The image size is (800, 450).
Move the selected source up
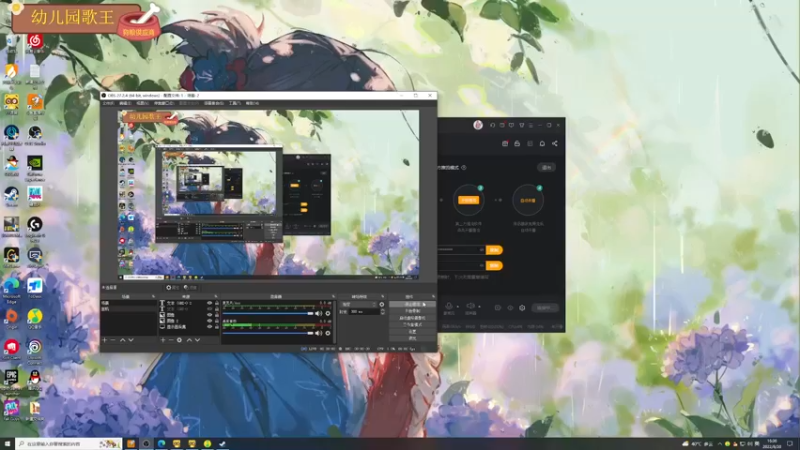(189, 340)
